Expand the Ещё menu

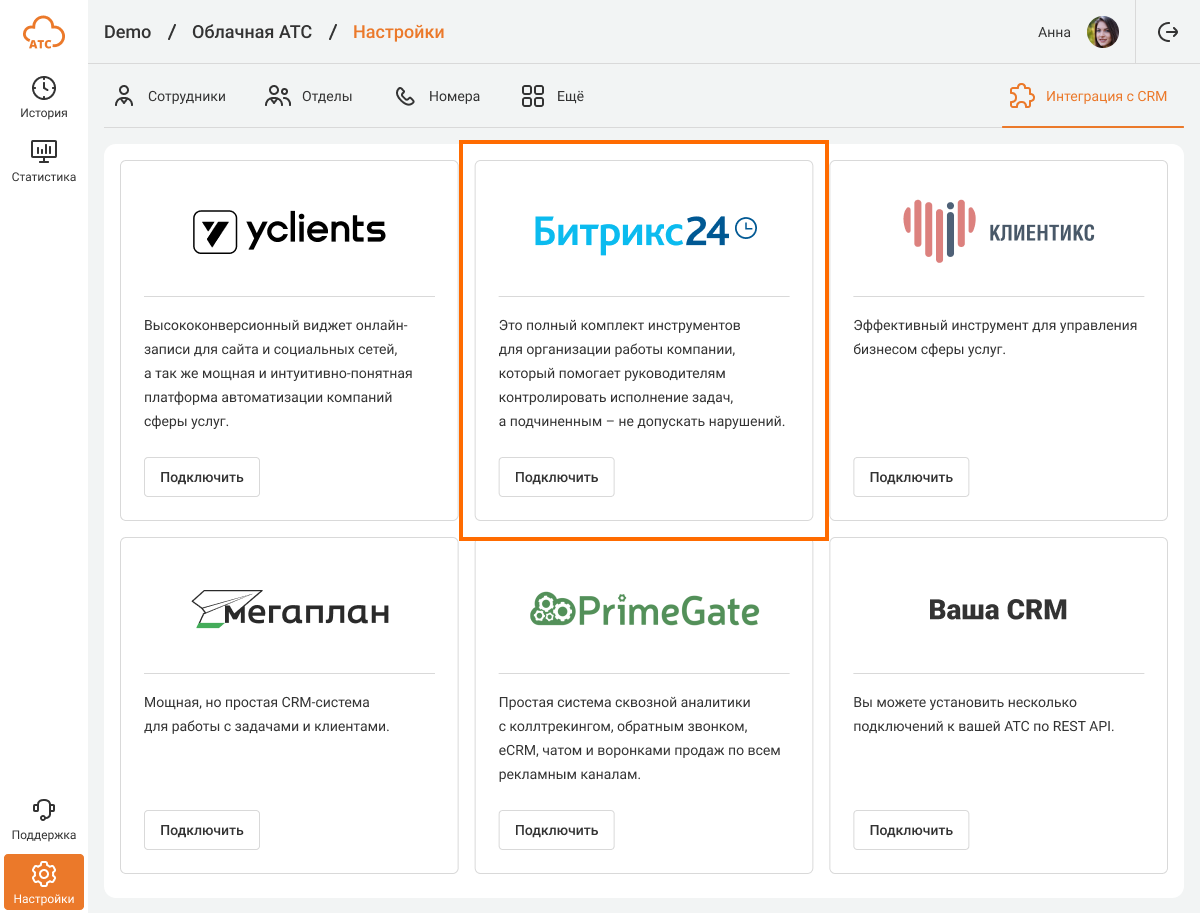[x=552, y=96]
